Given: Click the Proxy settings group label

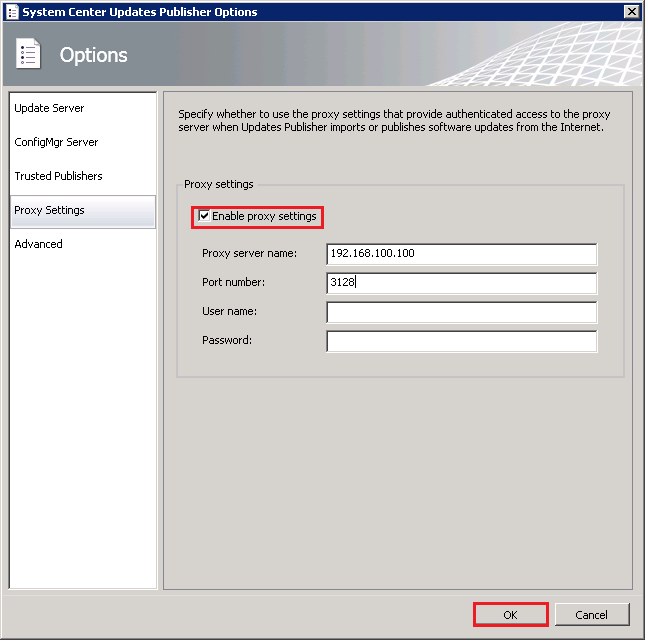Looking at the screenshot, I should [219, 185].
